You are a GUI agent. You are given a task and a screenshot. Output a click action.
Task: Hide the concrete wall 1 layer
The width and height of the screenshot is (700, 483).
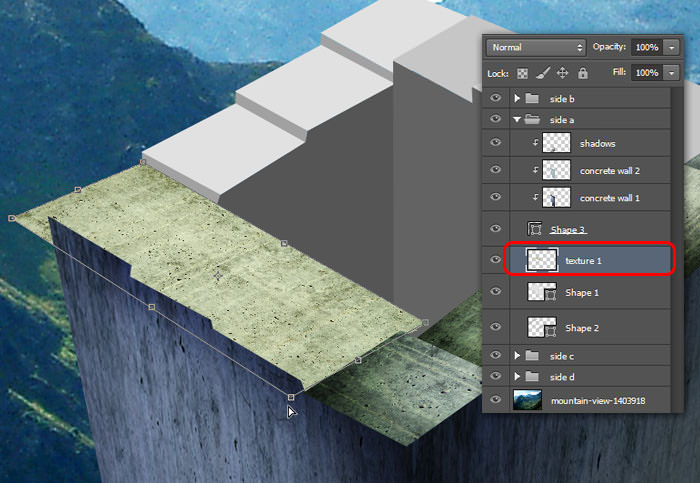pyautogui.click(x=496, y=197)
